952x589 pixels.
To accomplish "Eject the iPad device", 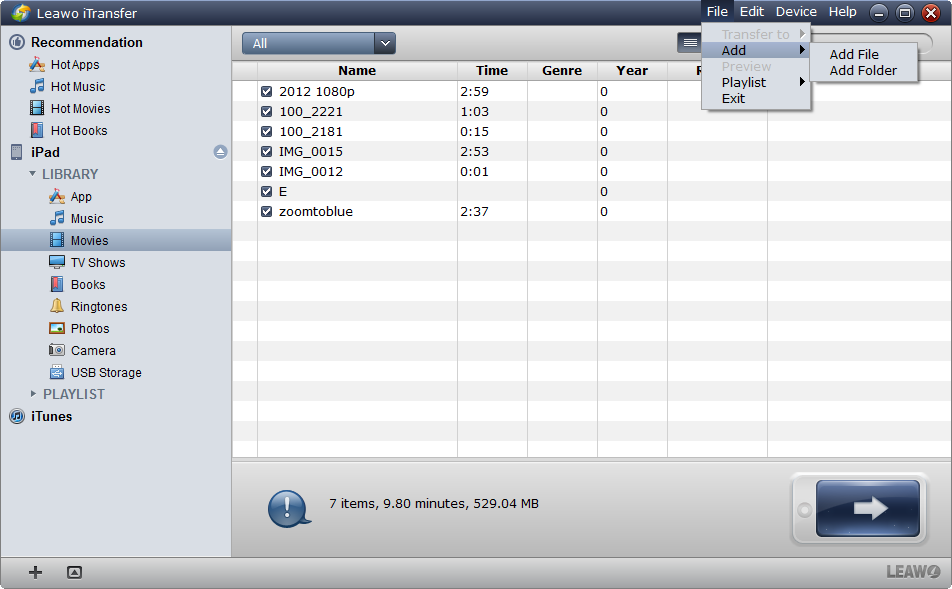I will click(x=220, y=152).
